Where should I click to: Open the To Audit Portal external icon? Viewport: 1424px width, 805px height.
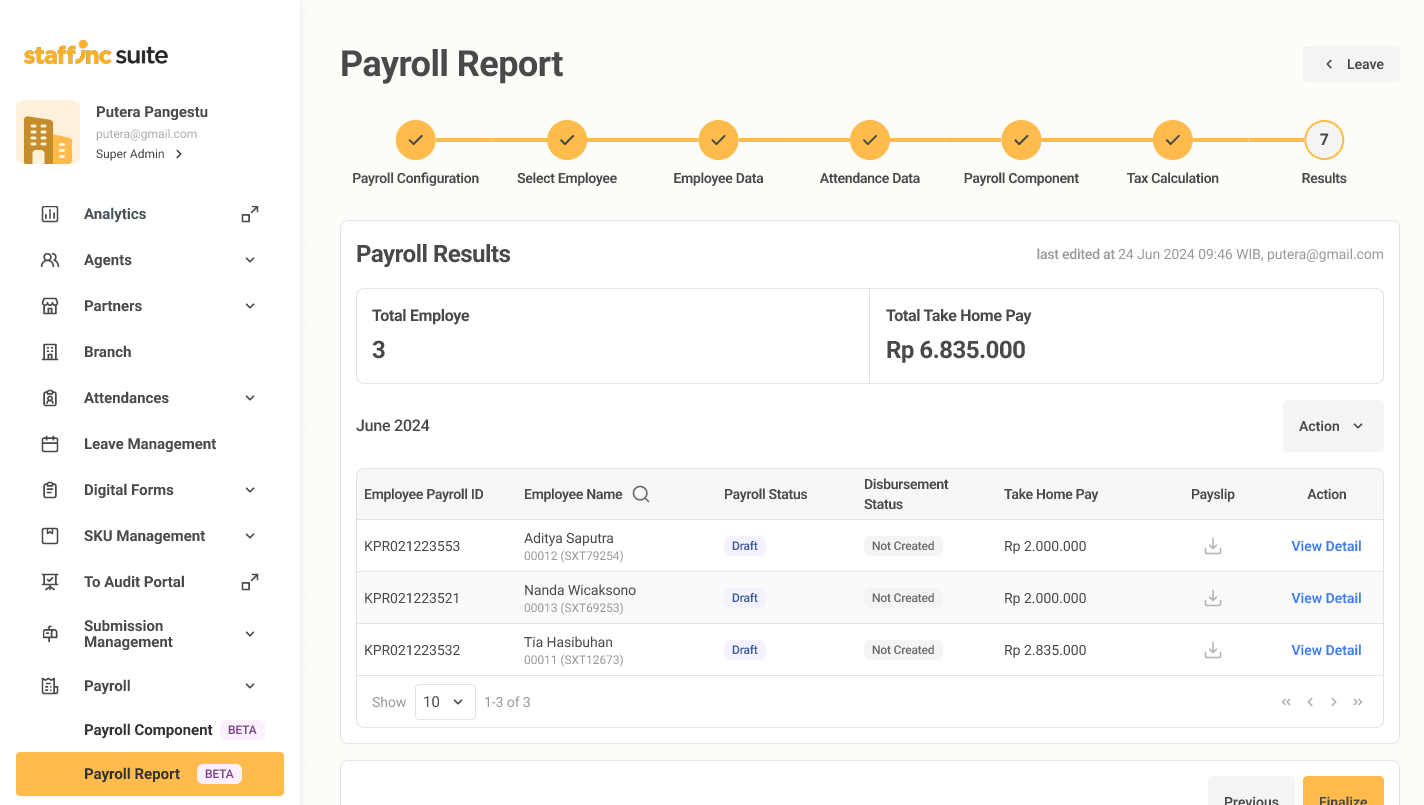click(x=250, y=582)
